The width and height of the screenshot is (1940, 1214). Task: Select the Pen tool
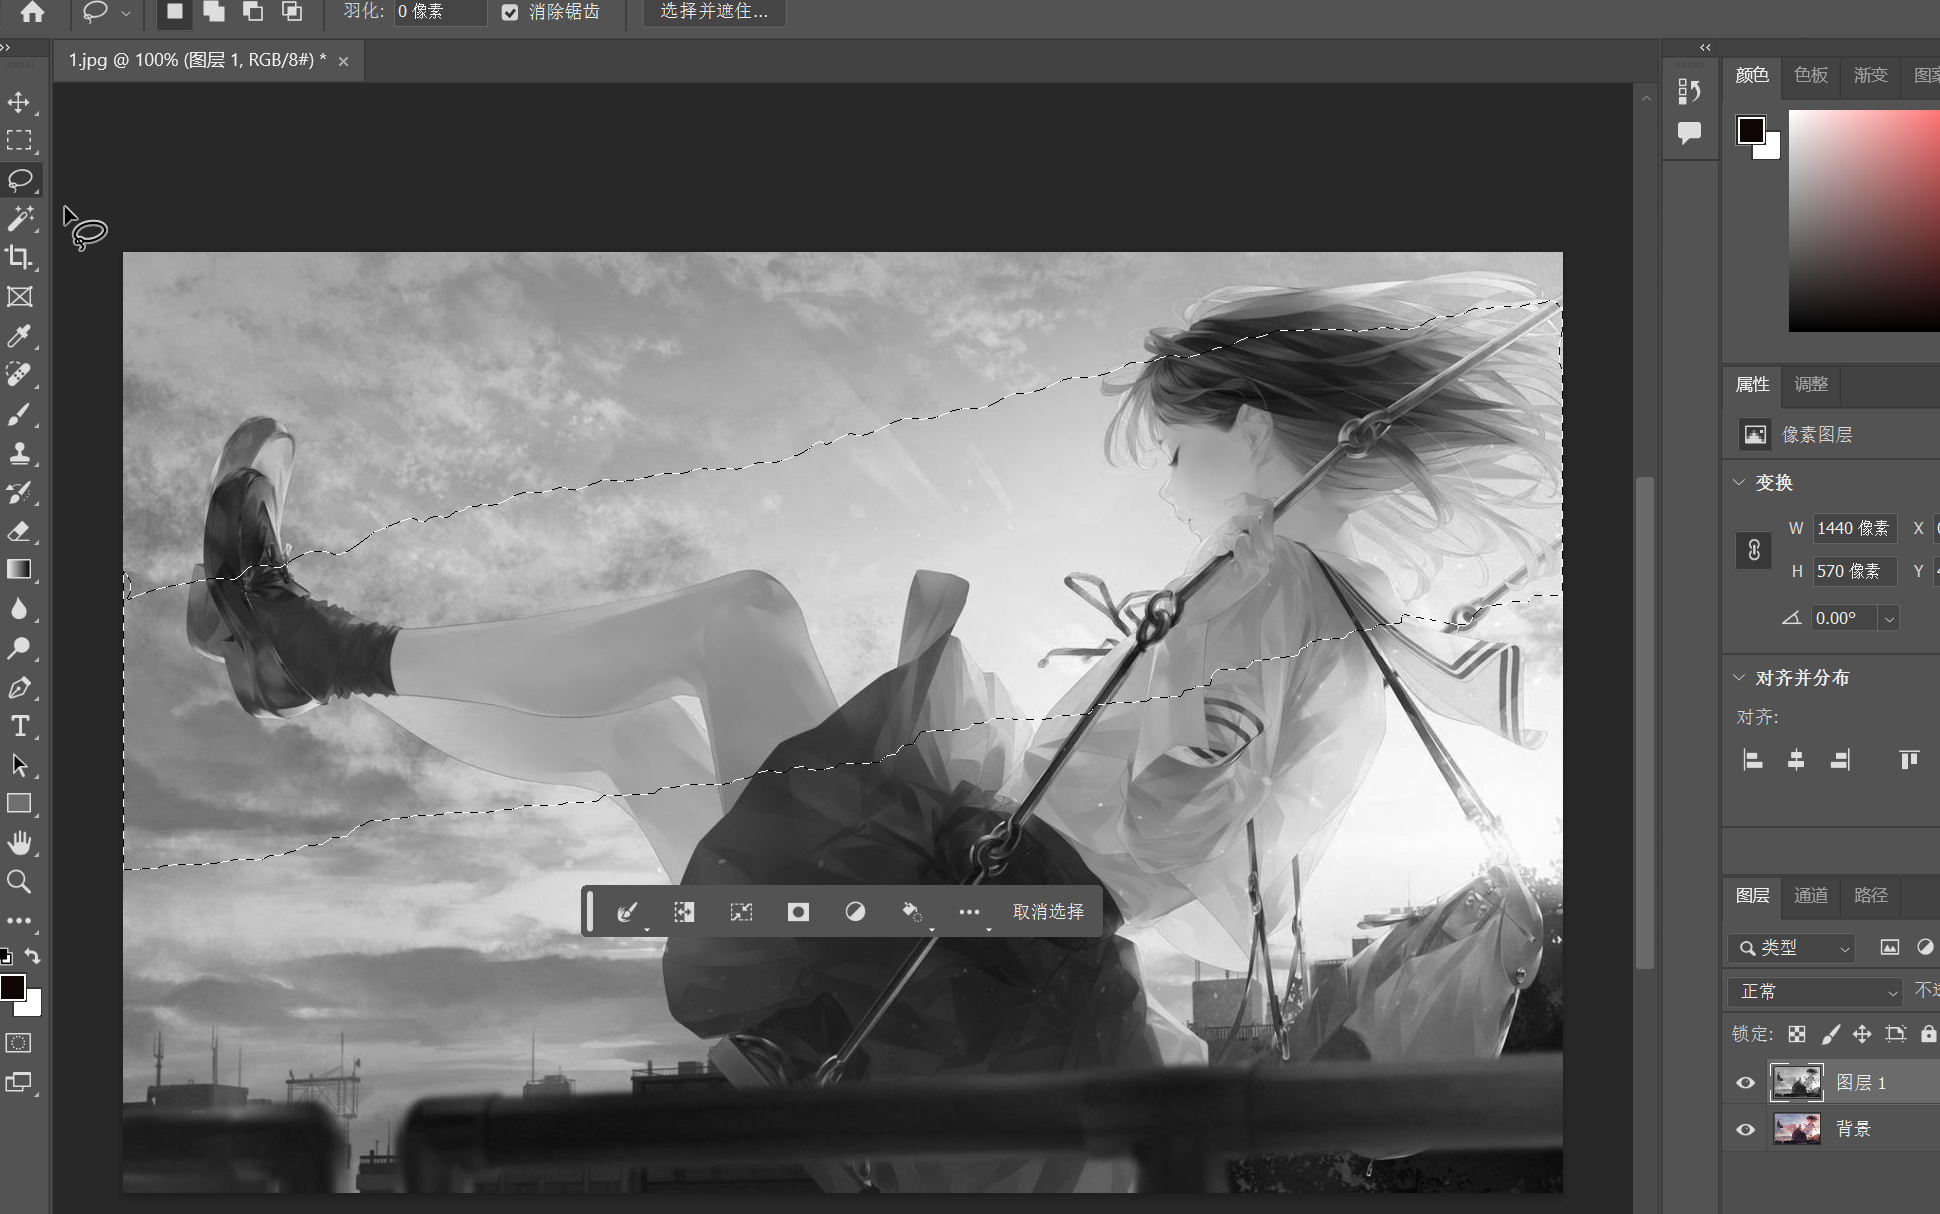pos(19,688)
